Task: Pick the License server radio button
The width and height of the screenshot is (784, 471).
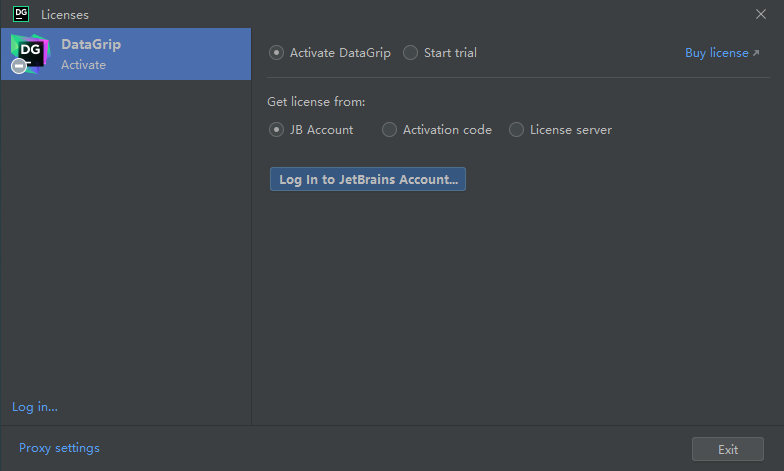Action: coord(517,130)
